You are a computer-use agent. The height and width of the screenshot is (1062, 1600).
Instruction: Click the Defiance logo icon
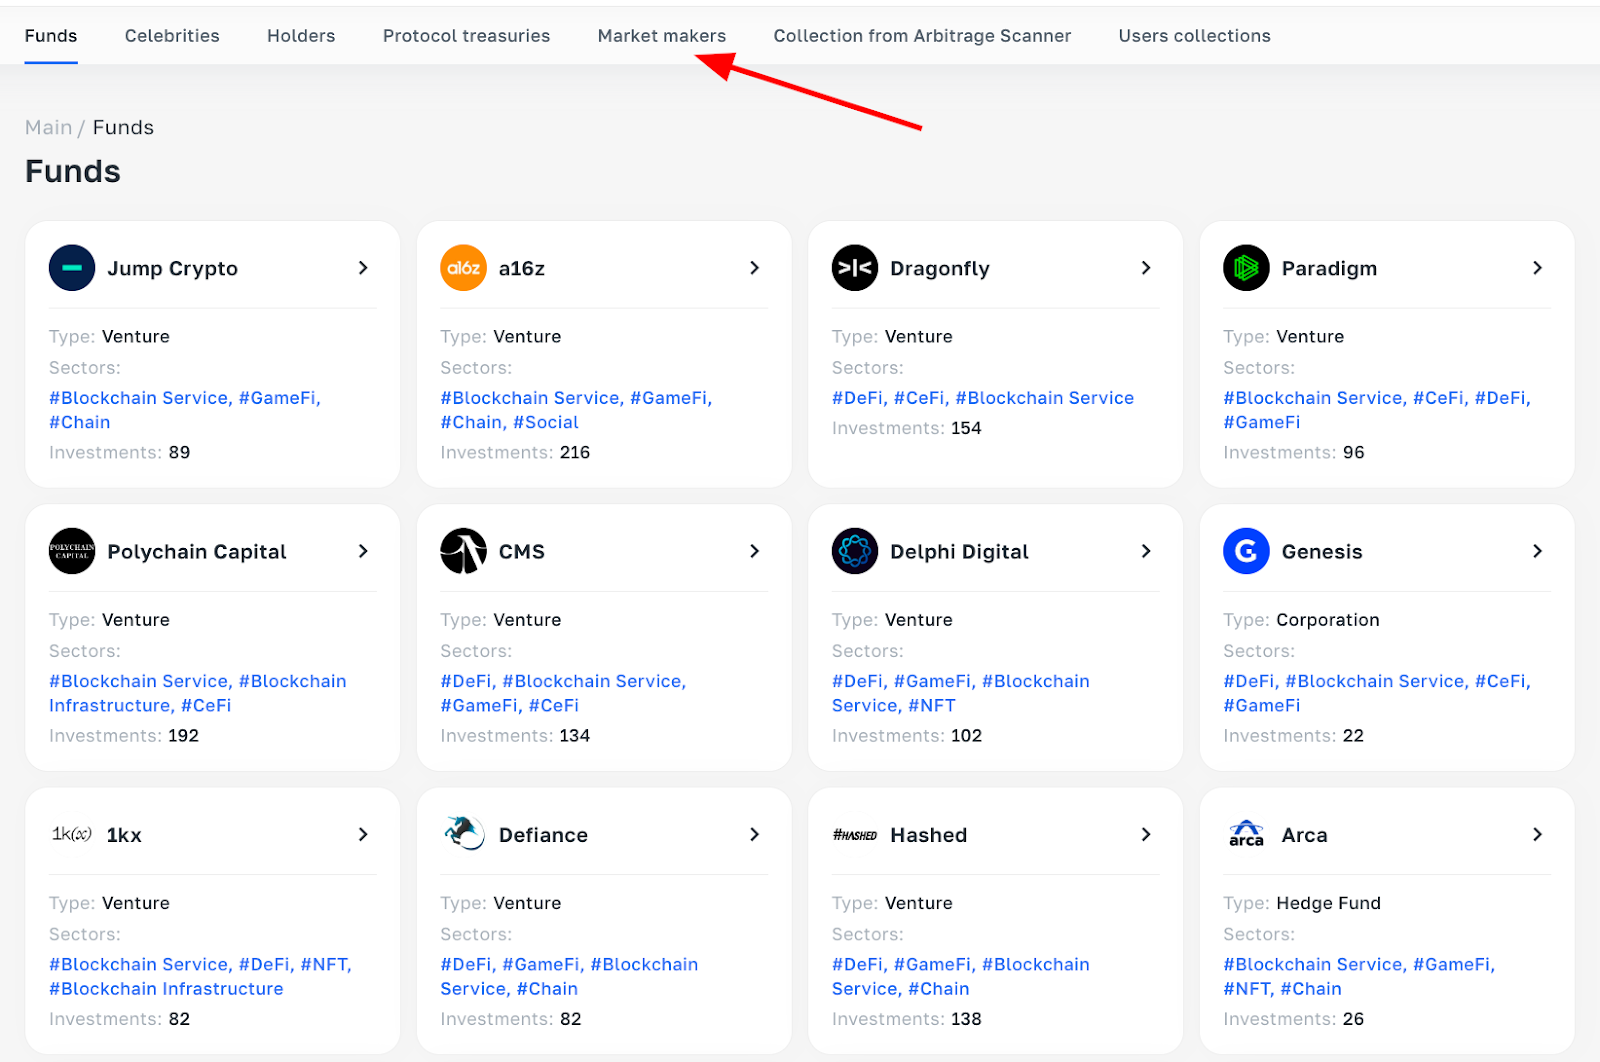point(463,833)
